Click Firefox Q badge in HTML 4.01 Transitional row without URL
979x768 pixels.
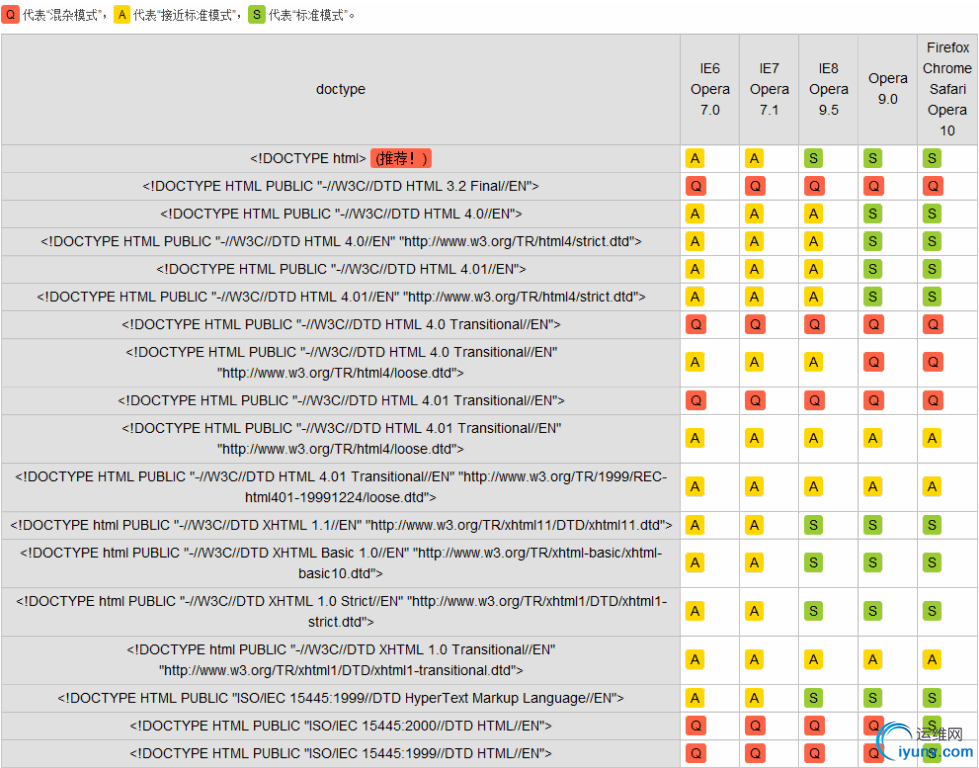tap(932, 400)
